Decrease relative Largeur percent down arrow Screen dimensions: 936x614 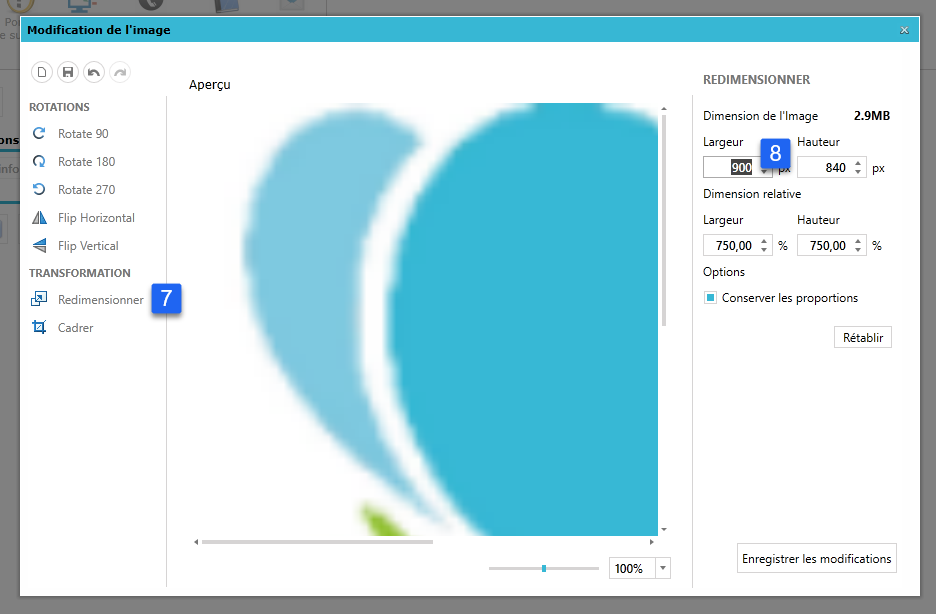pyautogui.click(x=764, y=250)
